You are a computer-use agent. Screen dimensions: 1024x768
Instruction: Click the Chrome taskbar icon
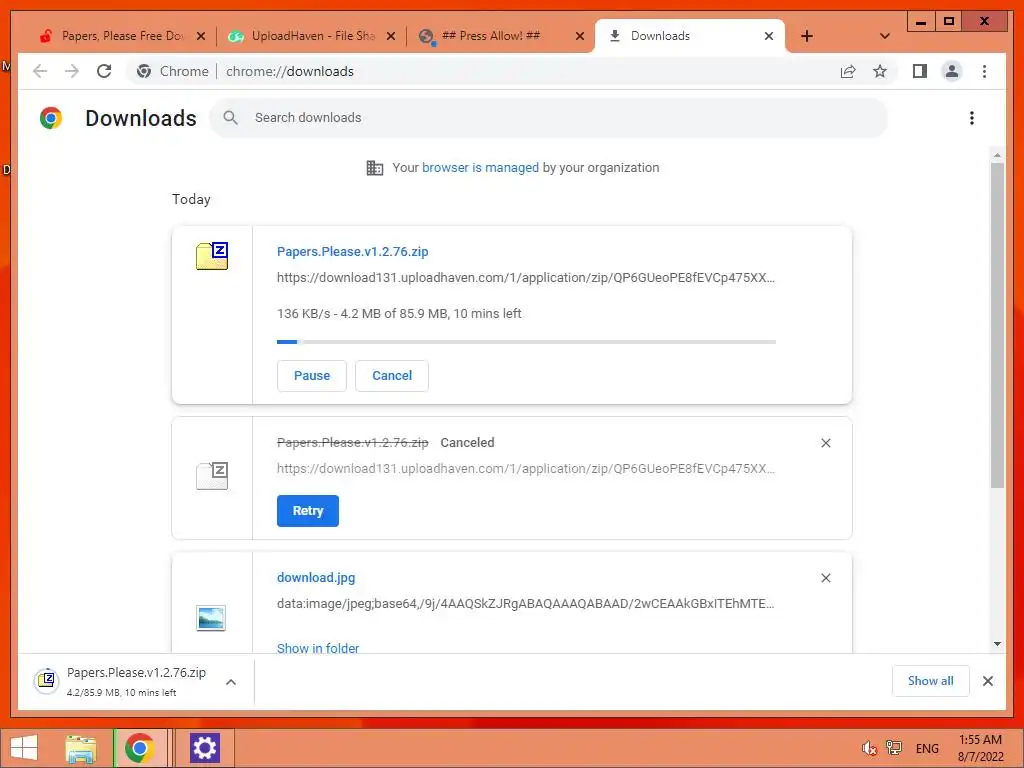click(x=139, y=748)
